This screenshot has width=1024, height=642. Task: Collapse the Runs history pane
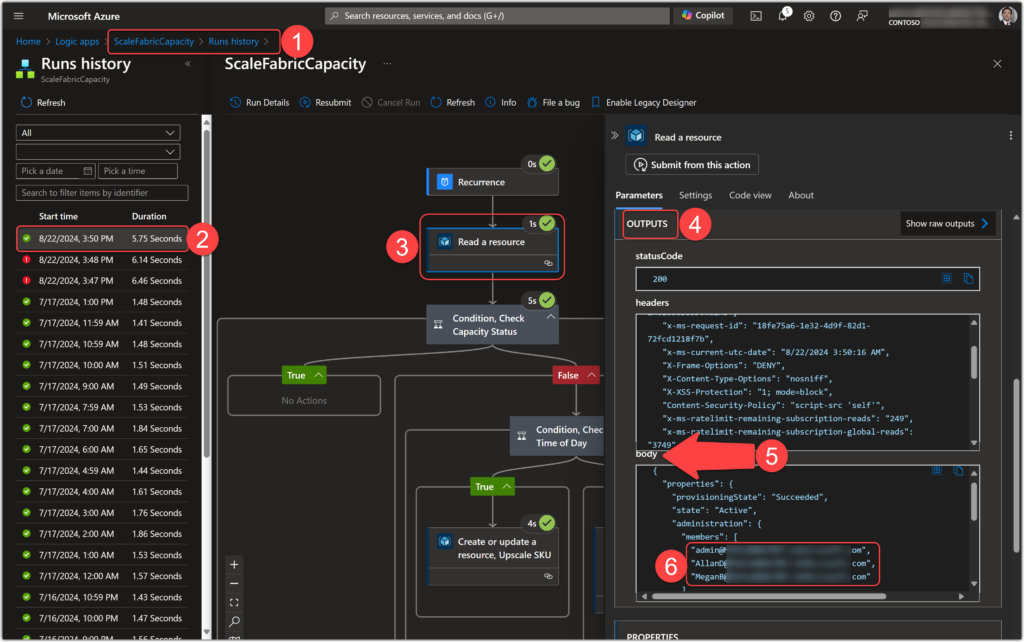(x=187, y=64)
